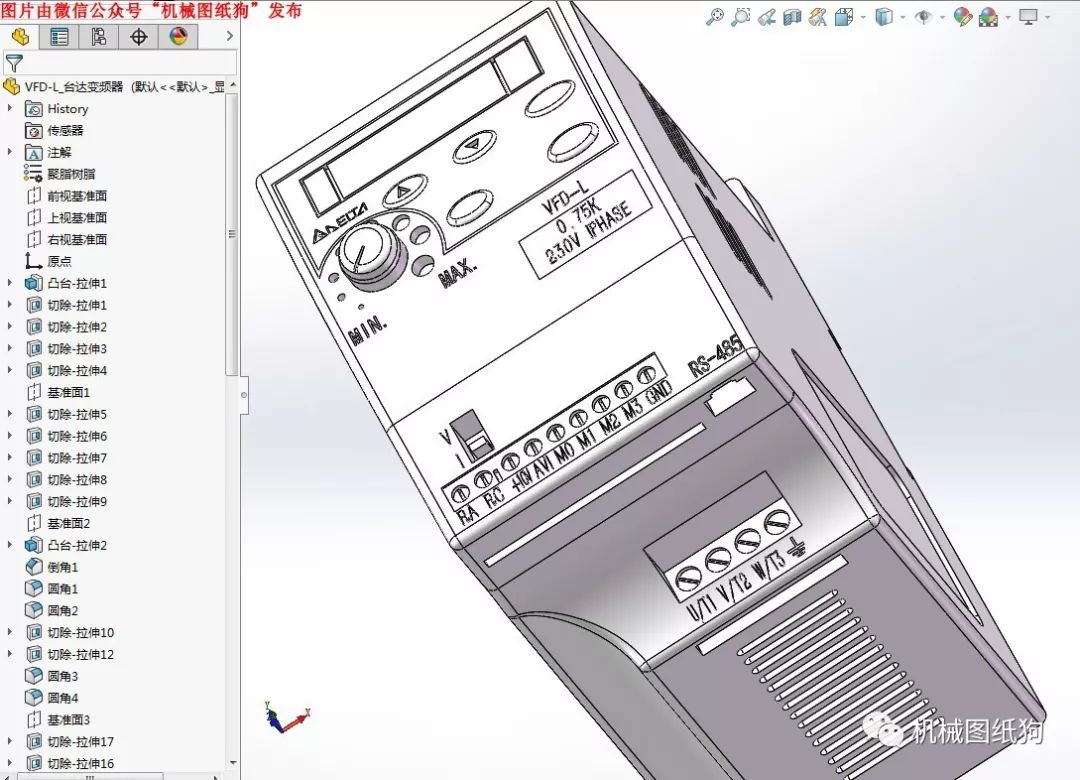Viewport: 1080px width, 780px height.
Task: Expand the 切除-拉伸5 feature
Action: (10, 414)
